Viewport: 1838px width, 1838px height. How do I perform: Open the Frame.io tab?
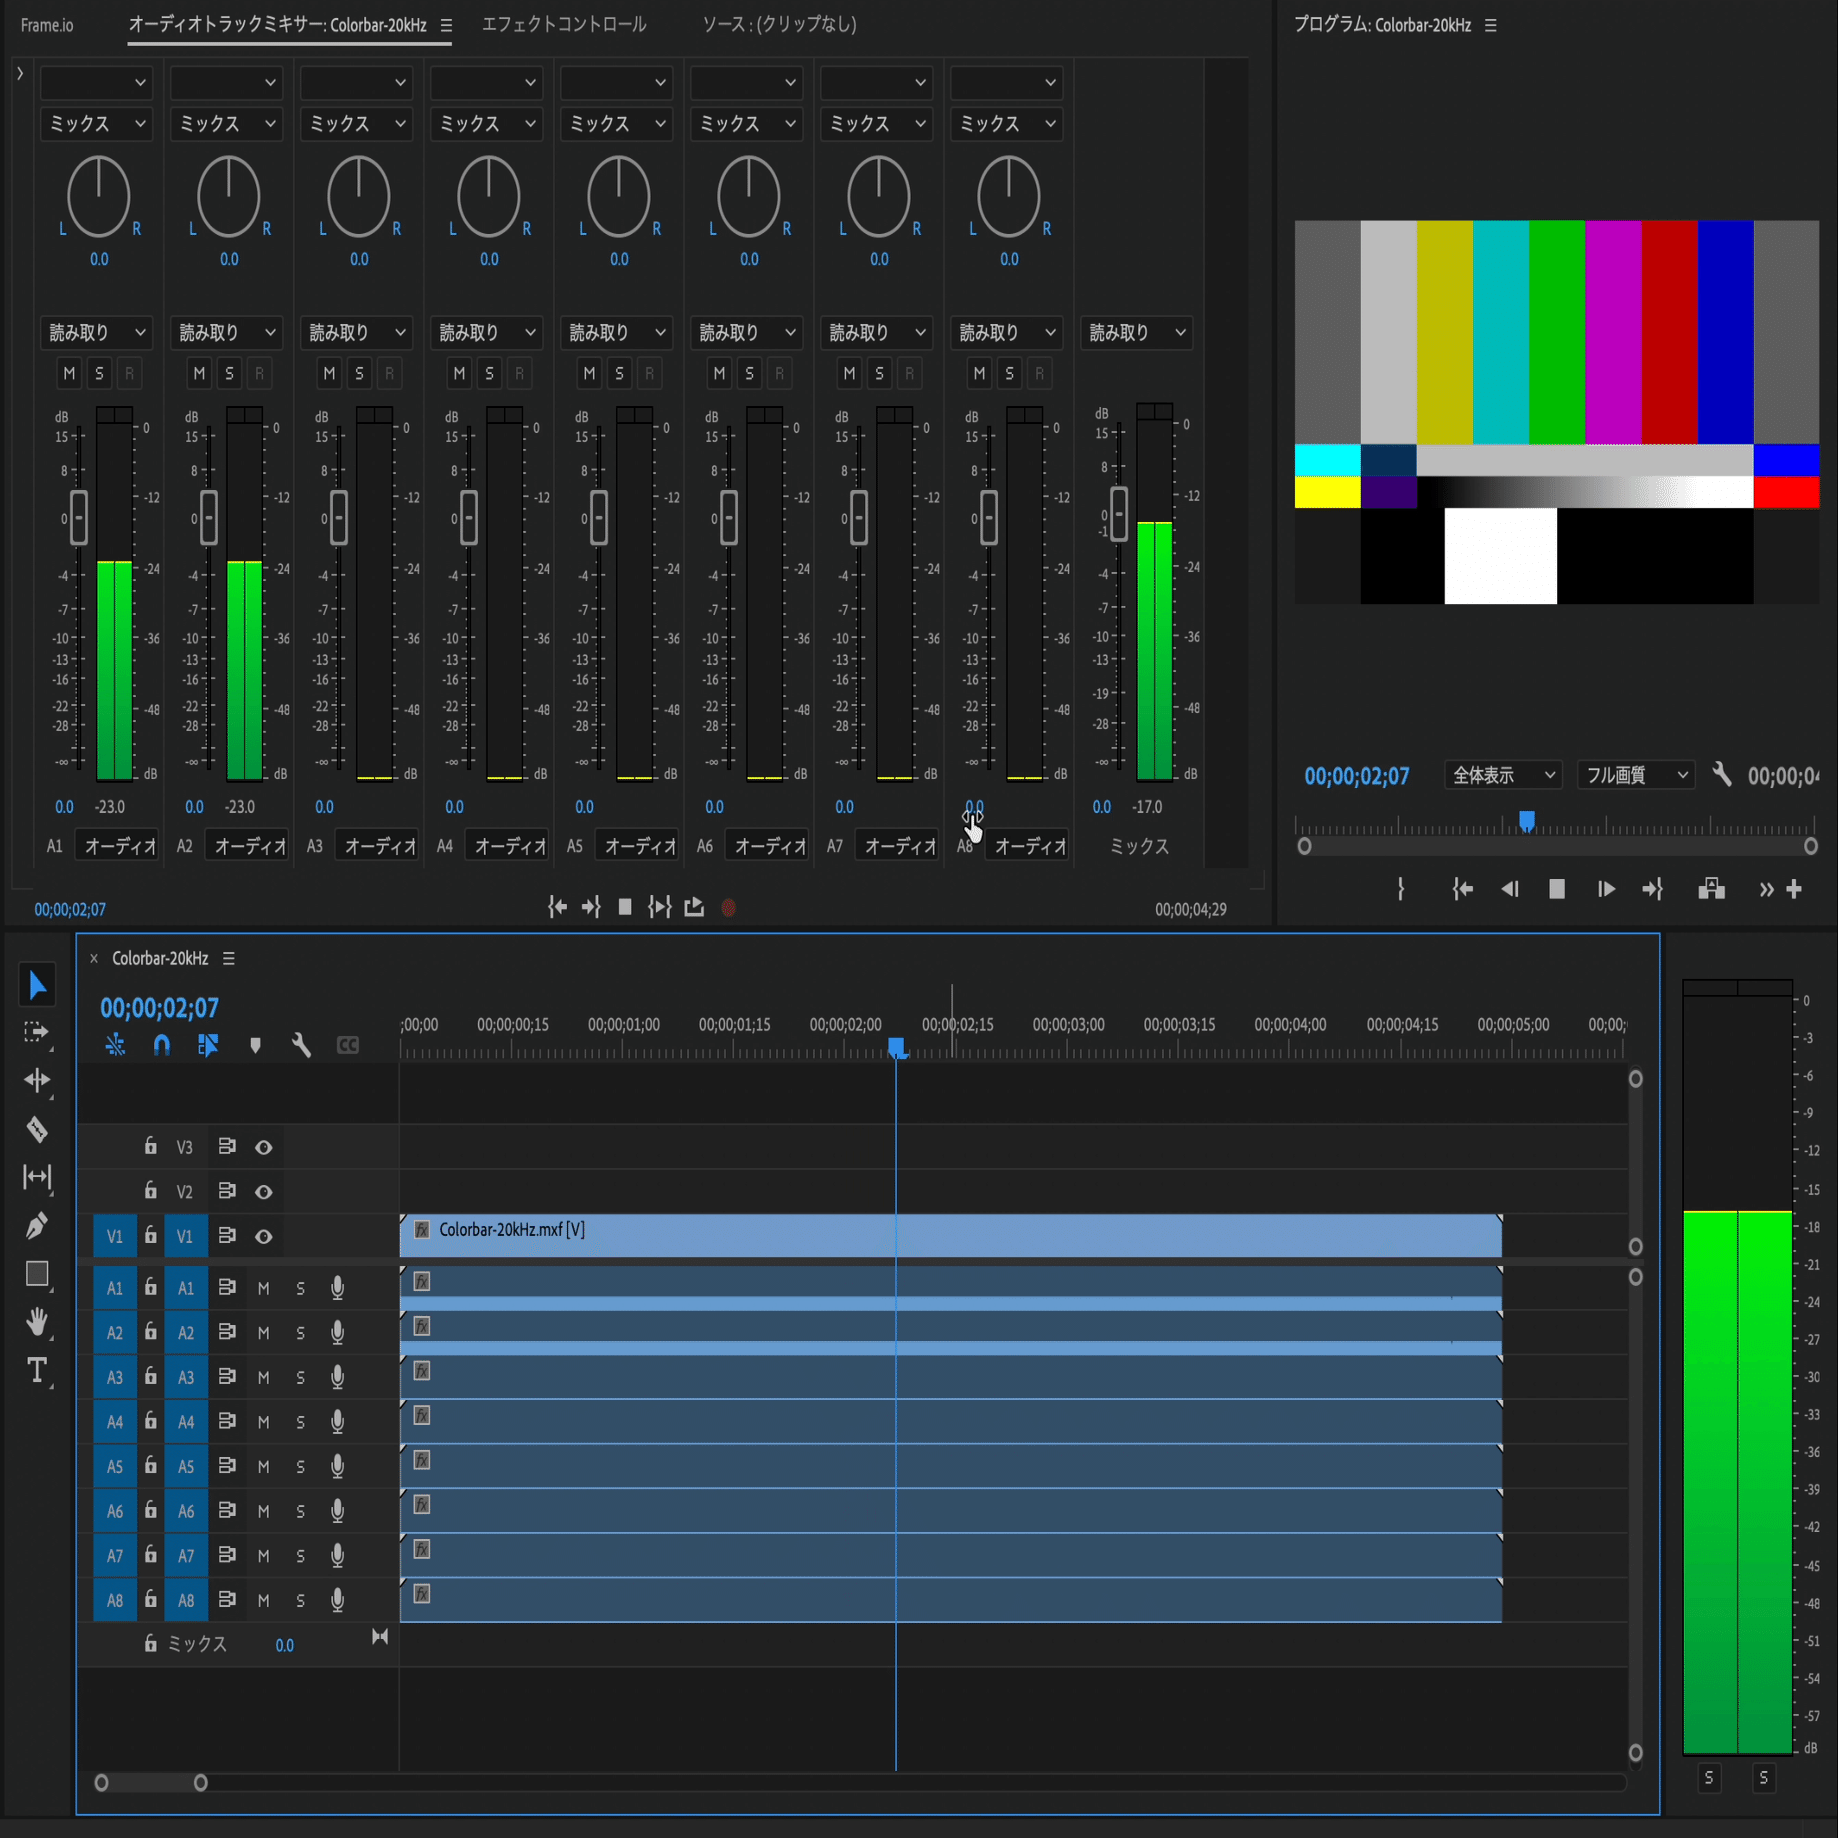point(44,26)
